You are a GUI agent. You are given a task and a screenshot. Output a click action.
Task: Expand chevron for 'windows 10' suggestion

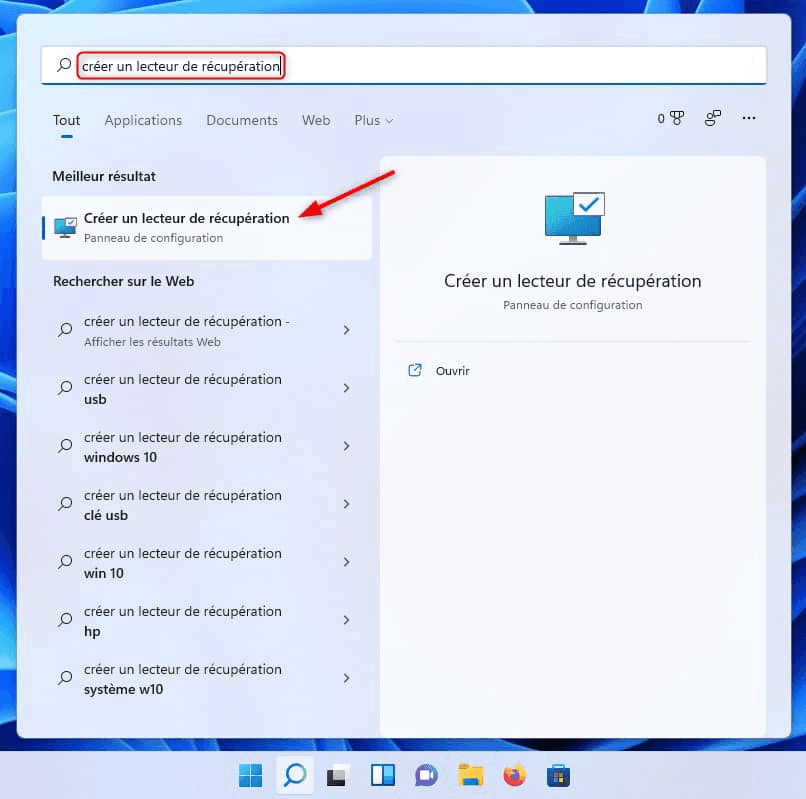pos(346,446)
